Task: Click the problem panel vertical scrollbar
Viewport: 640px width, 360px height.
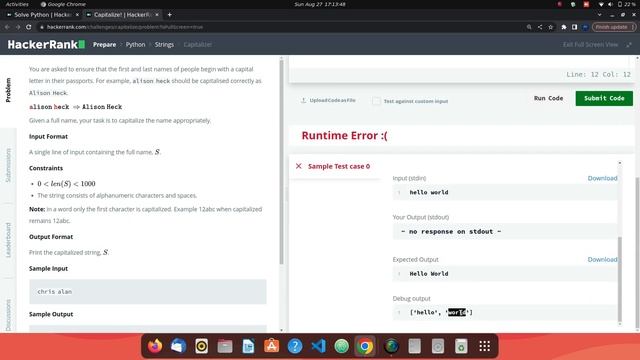Action: [x=281, y=163]
